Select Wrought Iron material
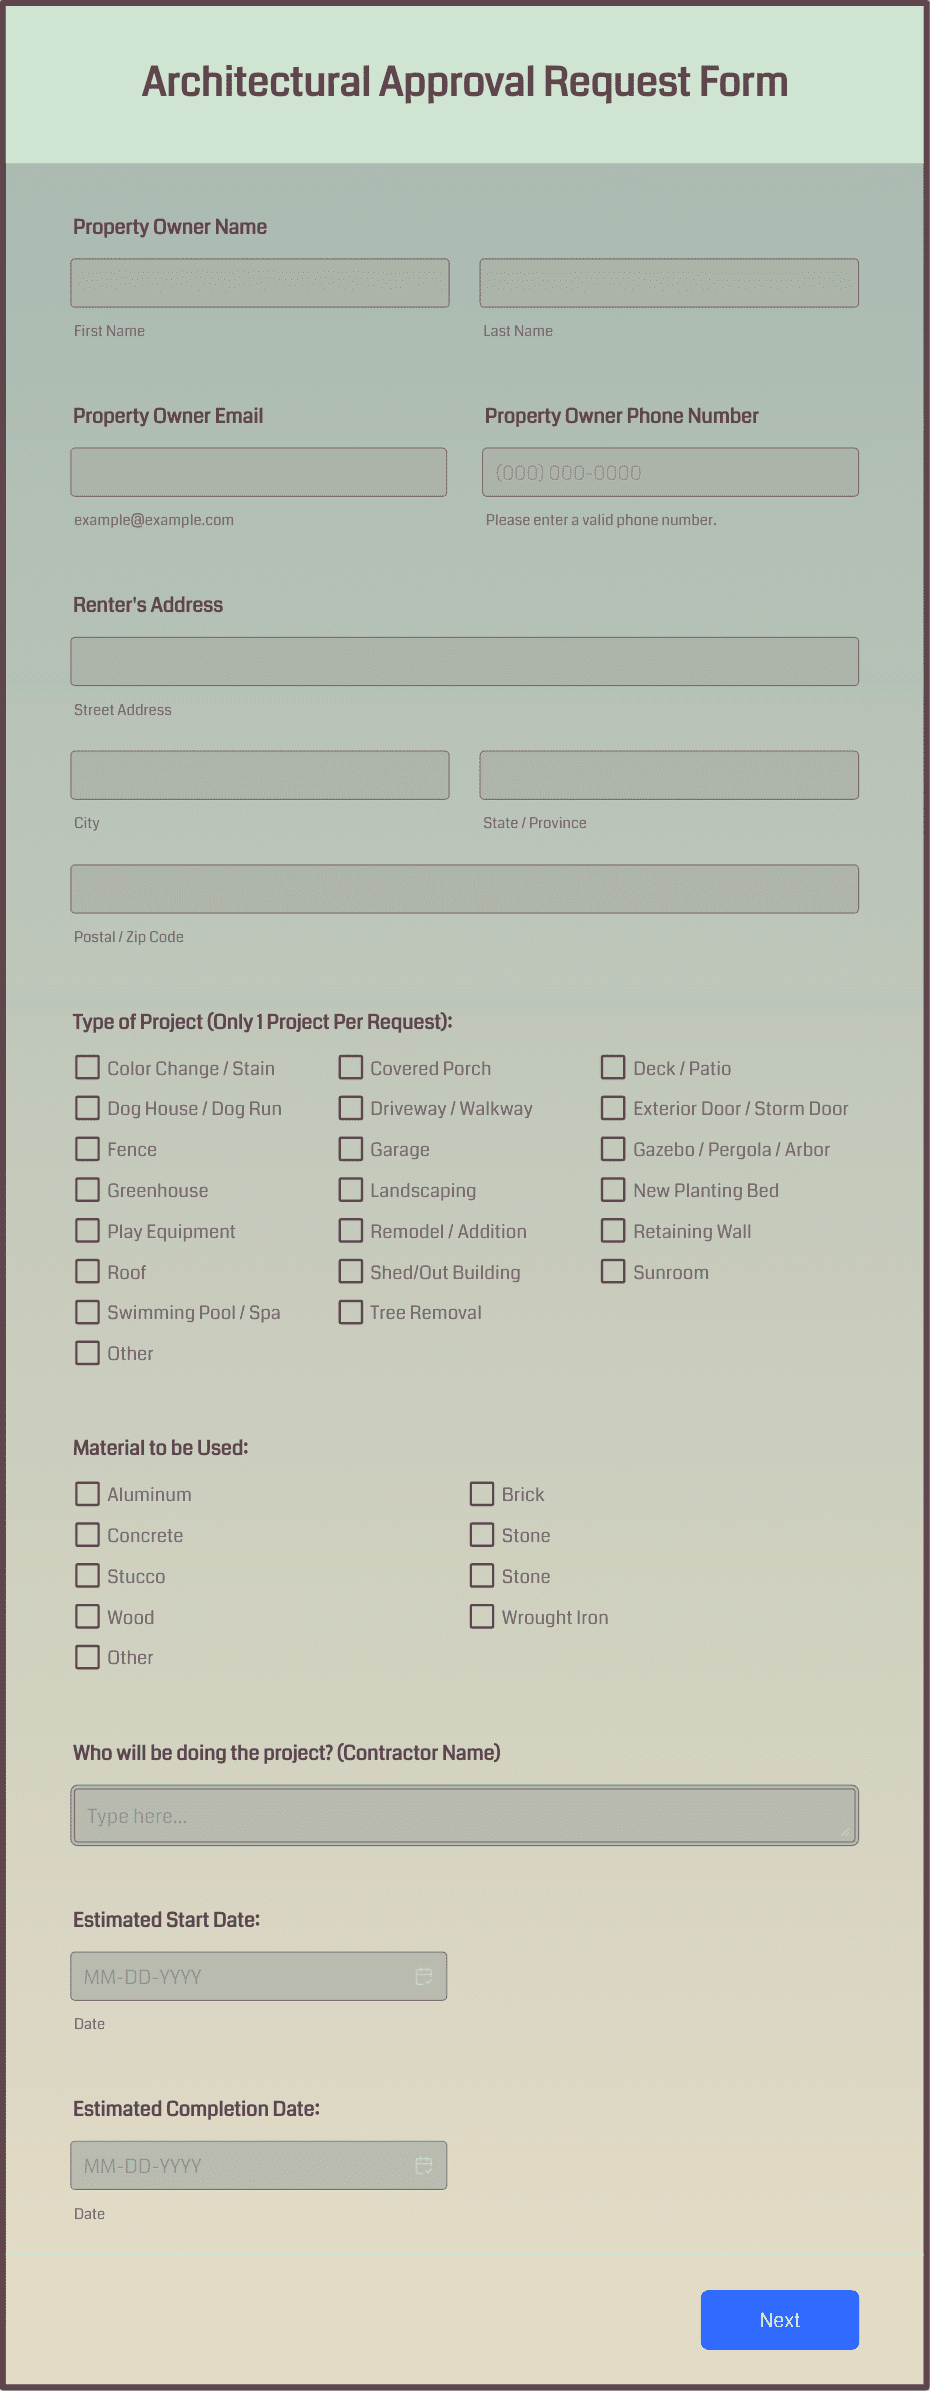This screenshot has width=930, height=2391. [x=481, y=1616]
